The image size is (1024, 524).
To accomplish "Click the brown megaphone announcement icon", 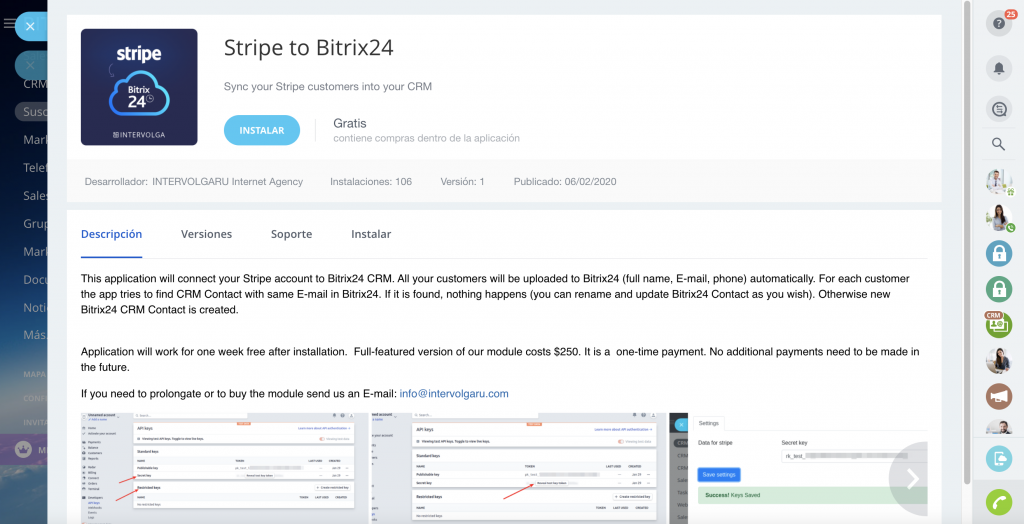I will [999, 396].
